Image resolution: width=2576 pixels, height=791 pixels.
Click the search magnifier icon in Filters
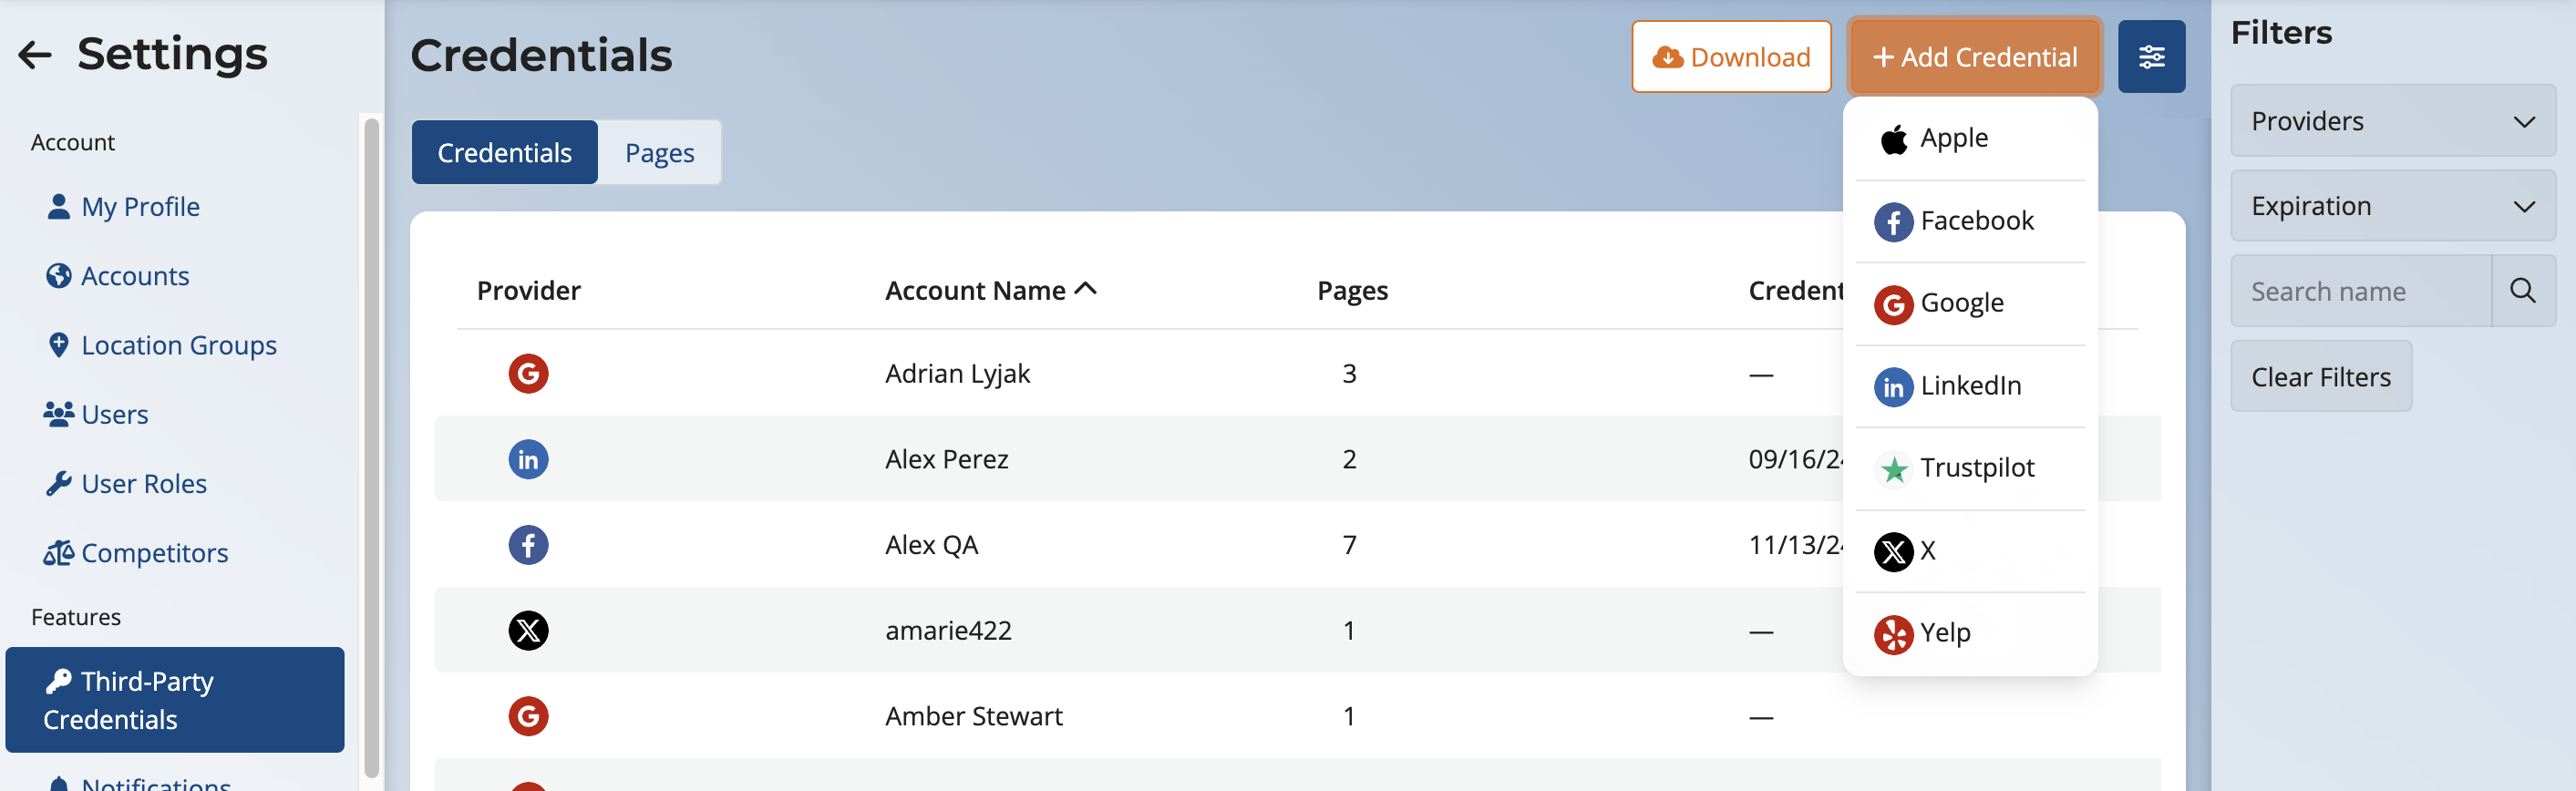pos(2522,291)
